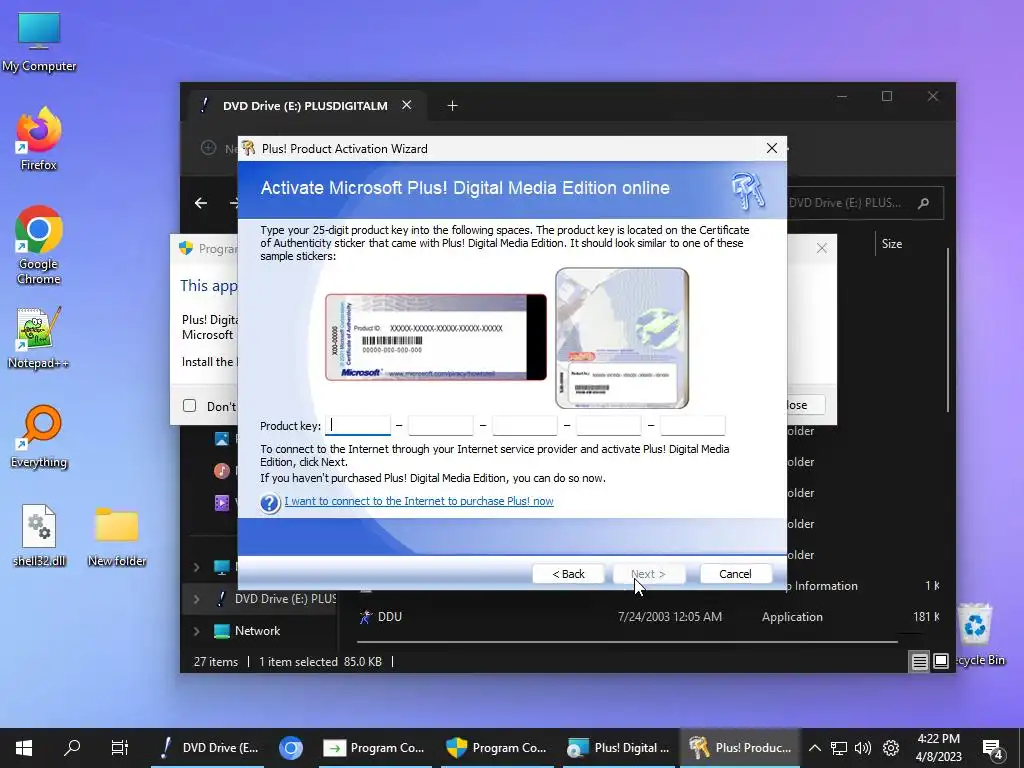Open Videos item in navigation pane

click(x=222, y=502)
